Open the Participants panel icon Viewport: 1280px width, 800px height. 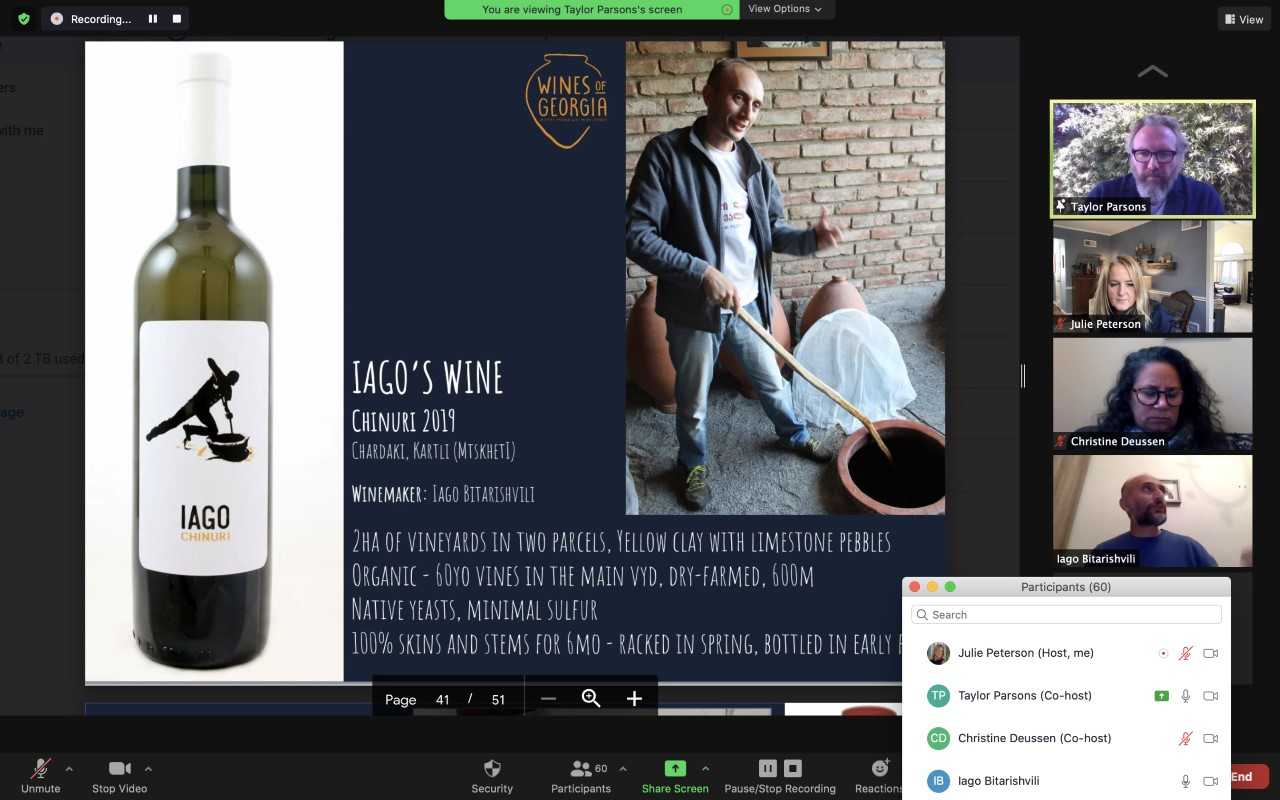point(581,769)
